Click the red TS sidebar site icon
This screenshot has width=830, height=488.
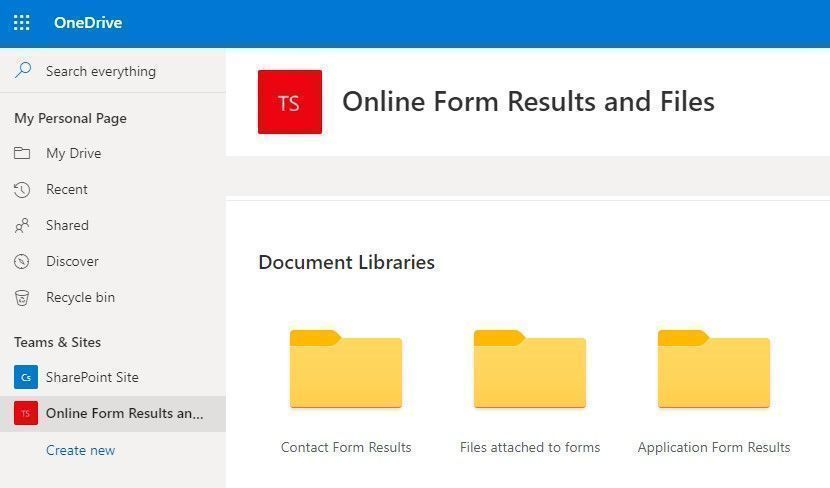point(26,413)
